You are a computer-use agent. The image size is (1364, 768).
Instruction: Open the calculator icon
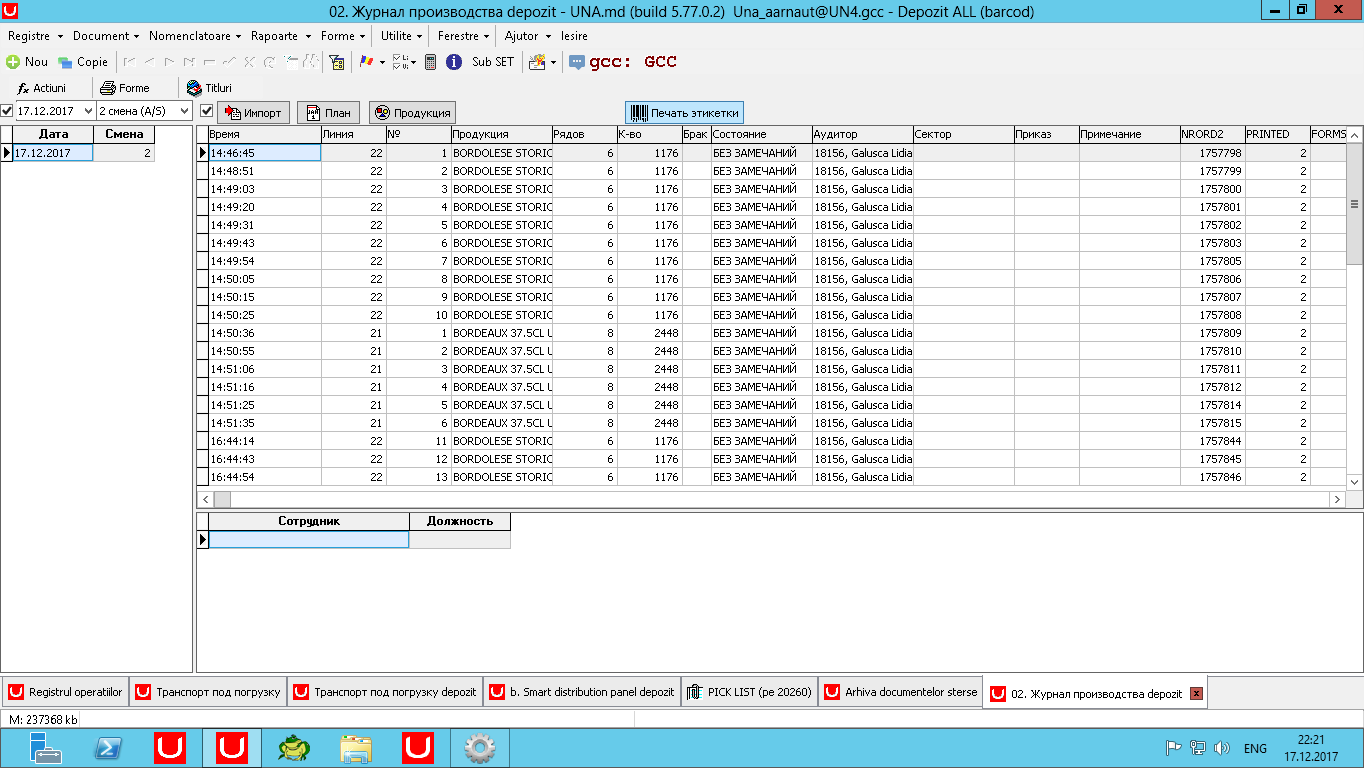point(430,62)
